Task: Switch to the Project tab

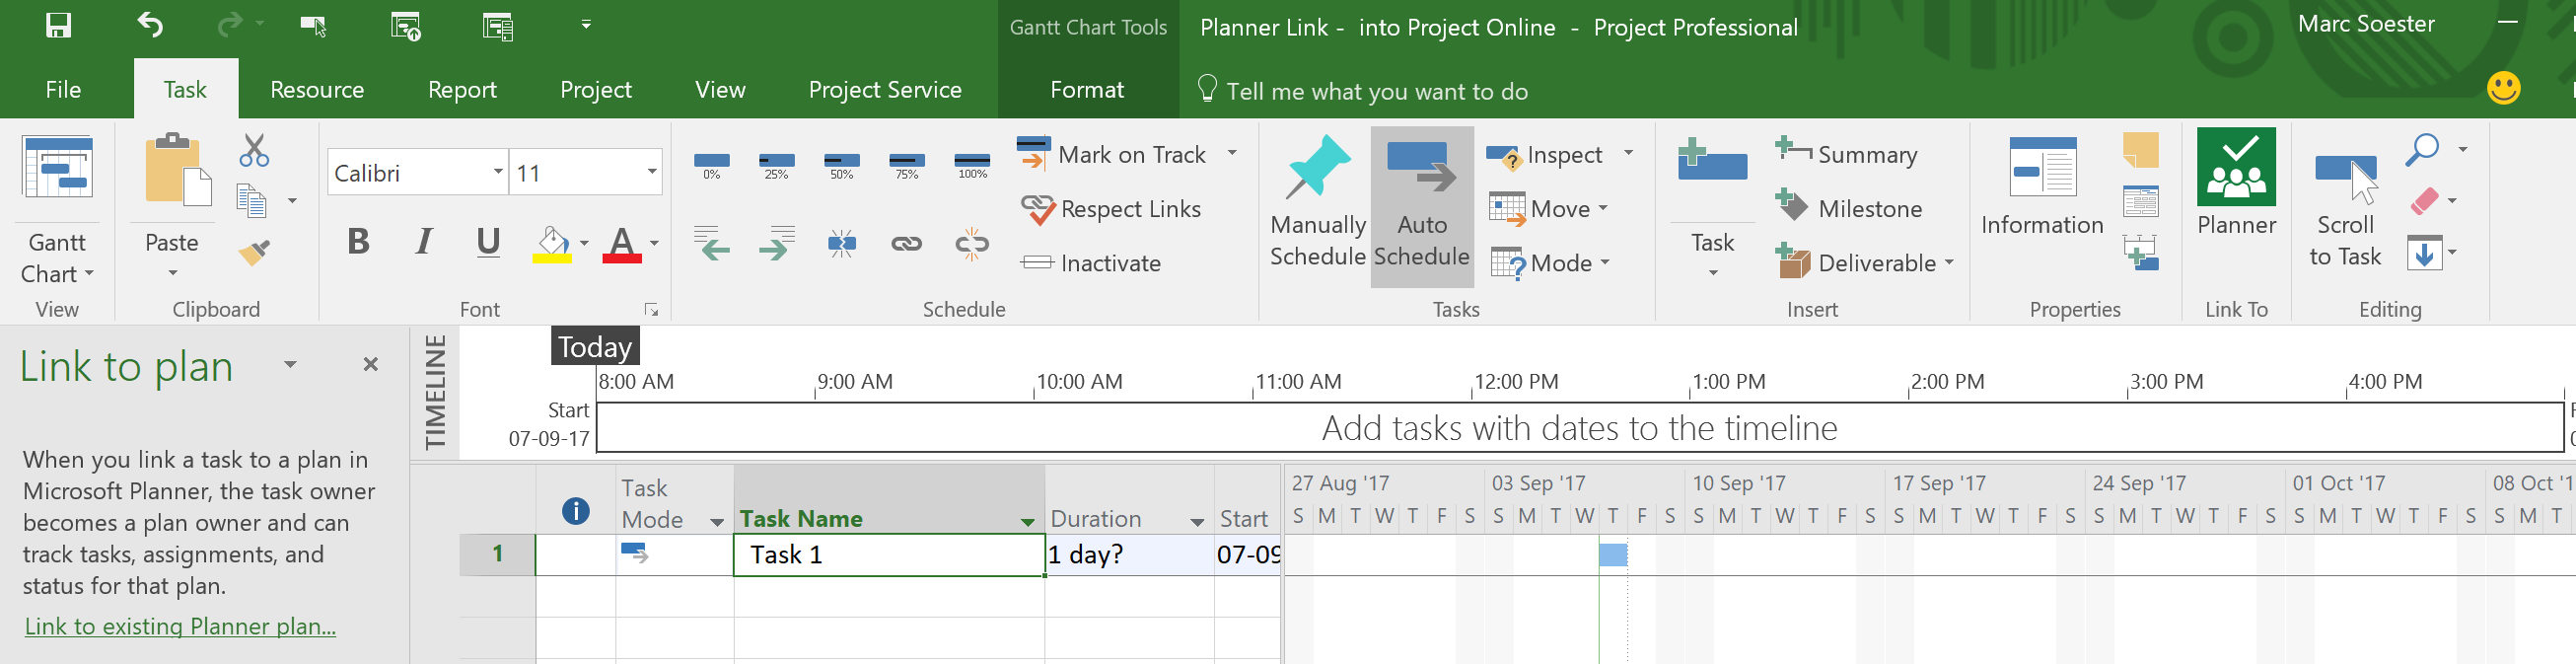Action: 596,89
